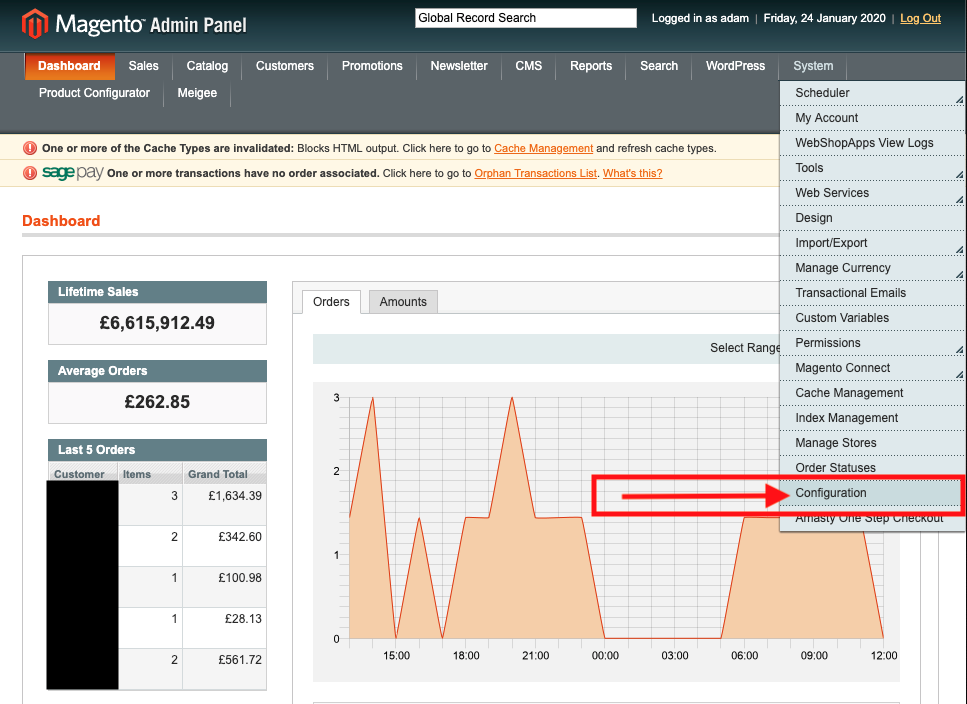Select Index Management in System menu

point(846,418)
